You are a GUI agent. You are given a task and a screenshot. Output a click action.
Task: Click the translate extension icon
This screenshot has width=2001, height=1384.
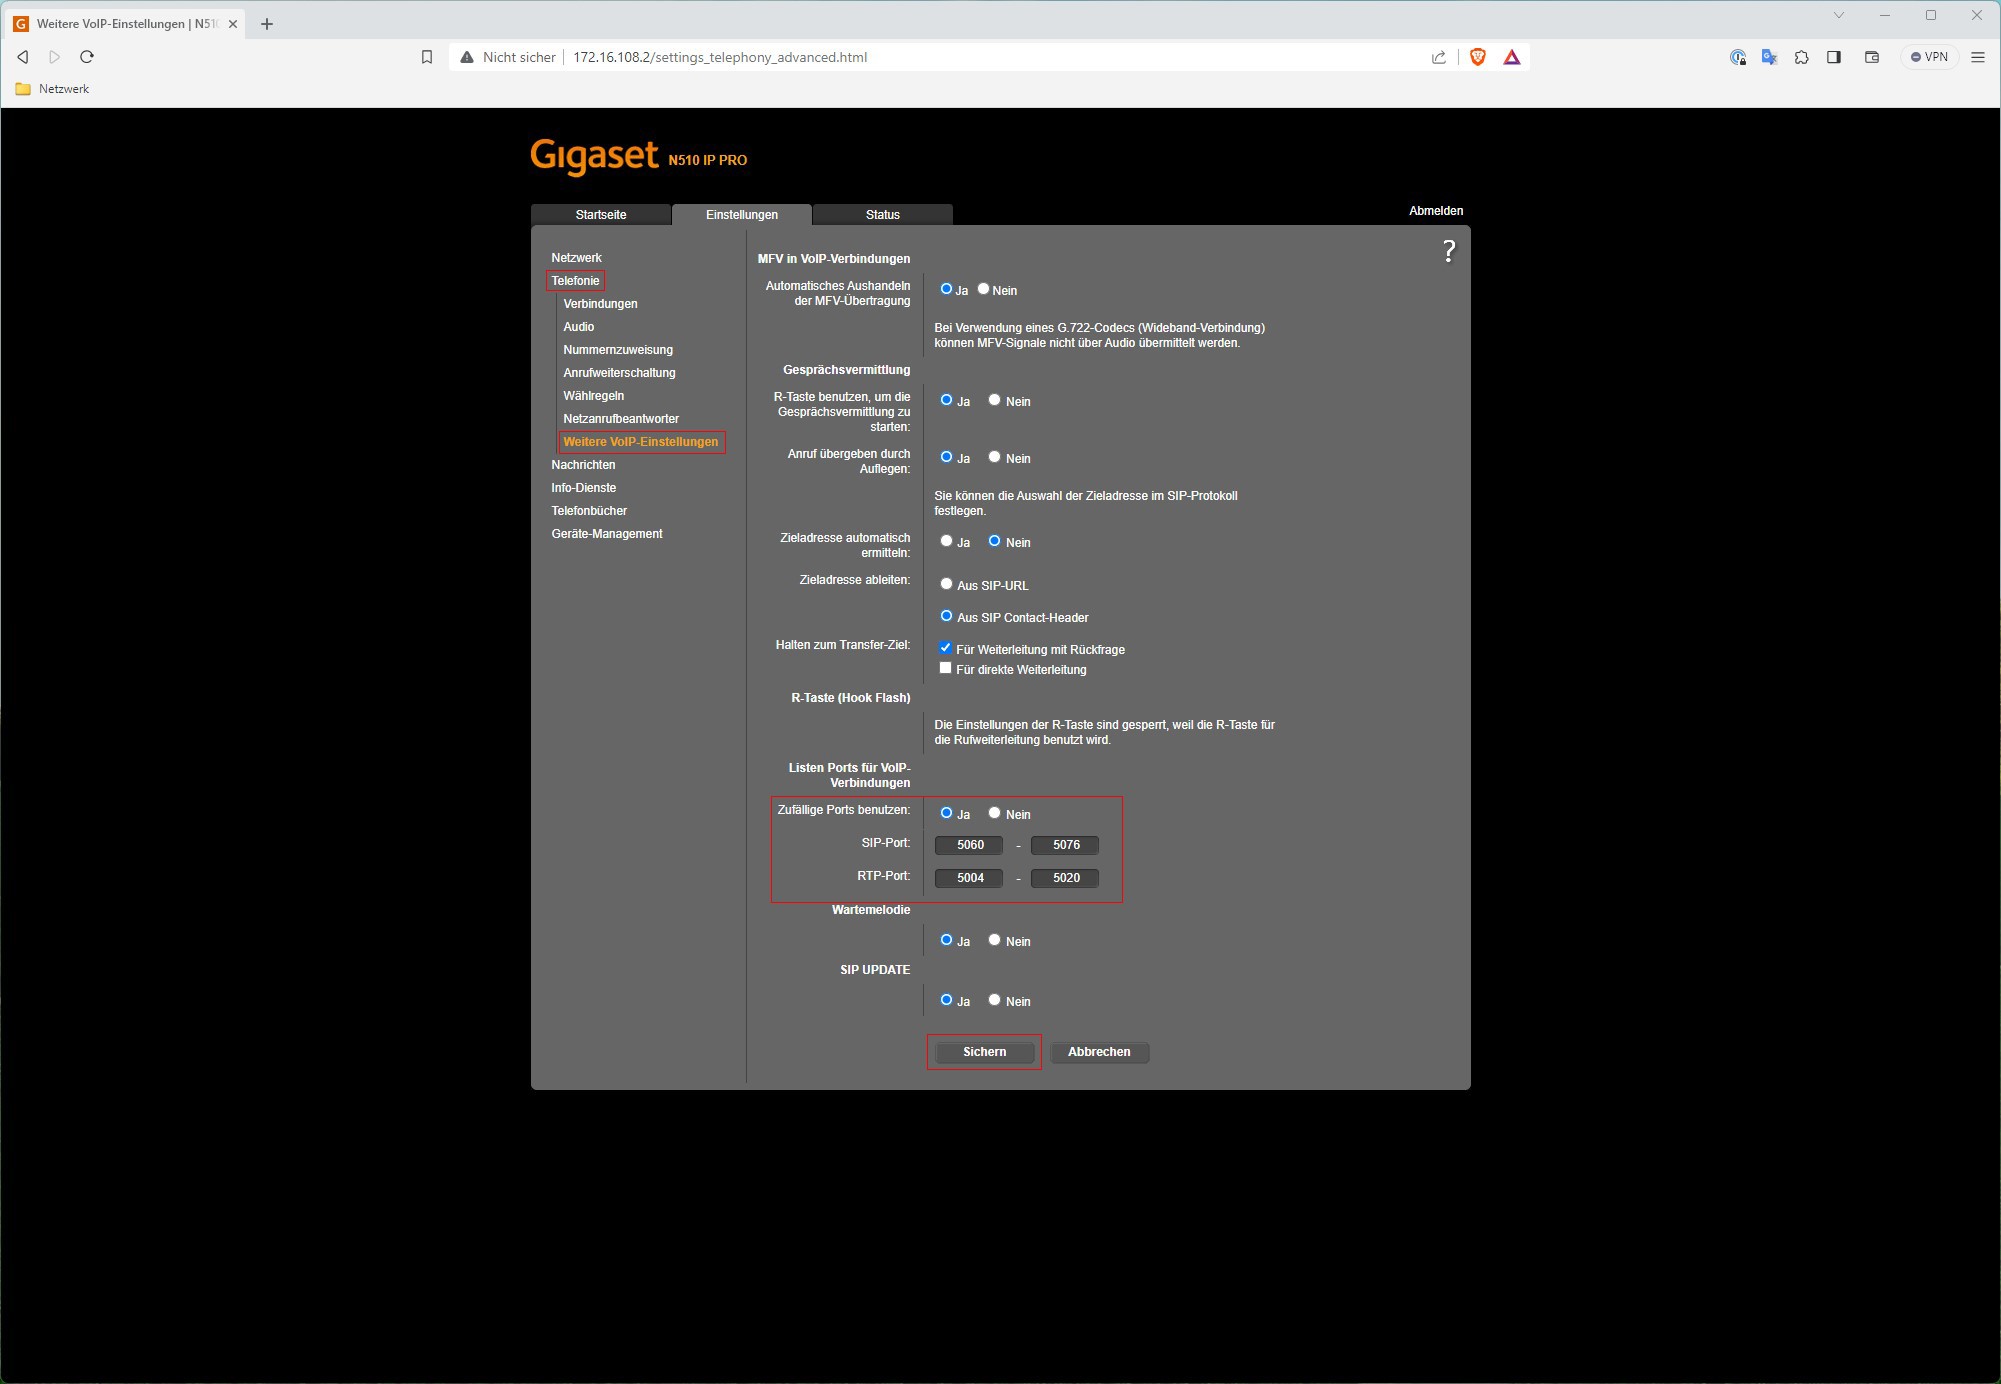point(1770,57)
